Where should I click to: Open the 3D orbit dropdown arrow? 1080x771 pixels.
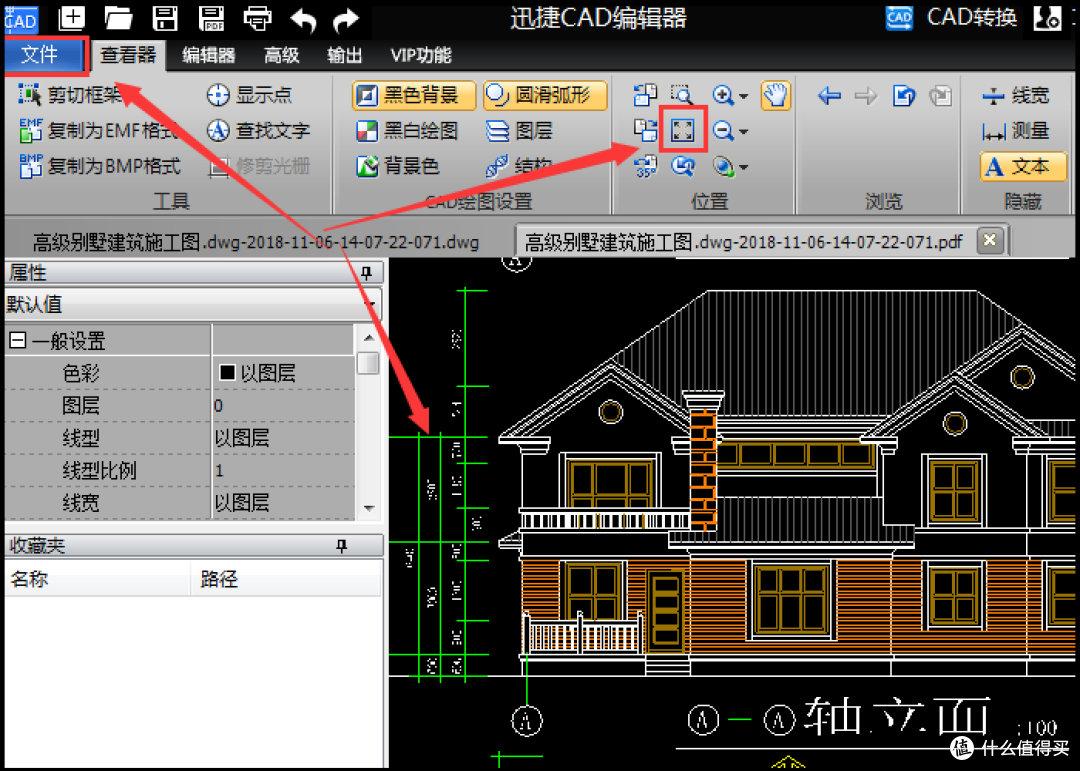(x=744, y=167)
